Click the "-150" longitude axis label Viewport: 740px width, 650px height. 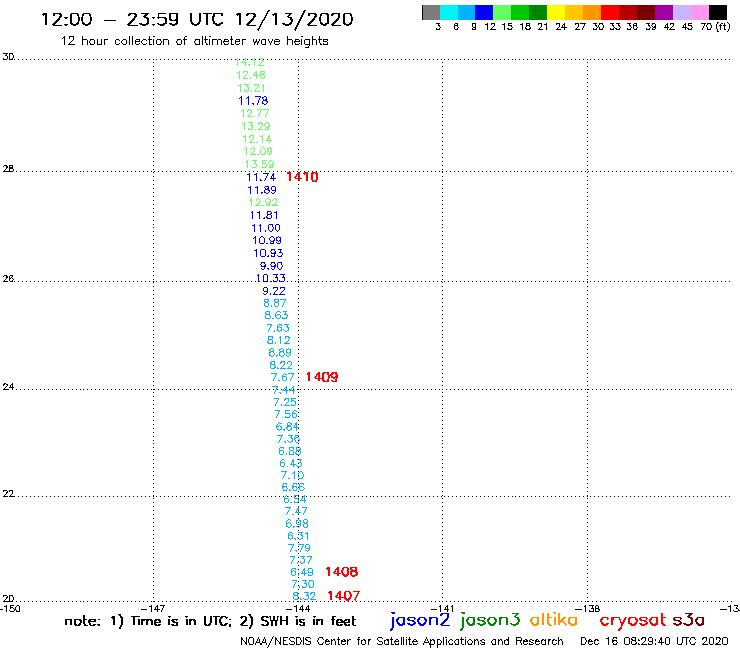coord(10,608)
